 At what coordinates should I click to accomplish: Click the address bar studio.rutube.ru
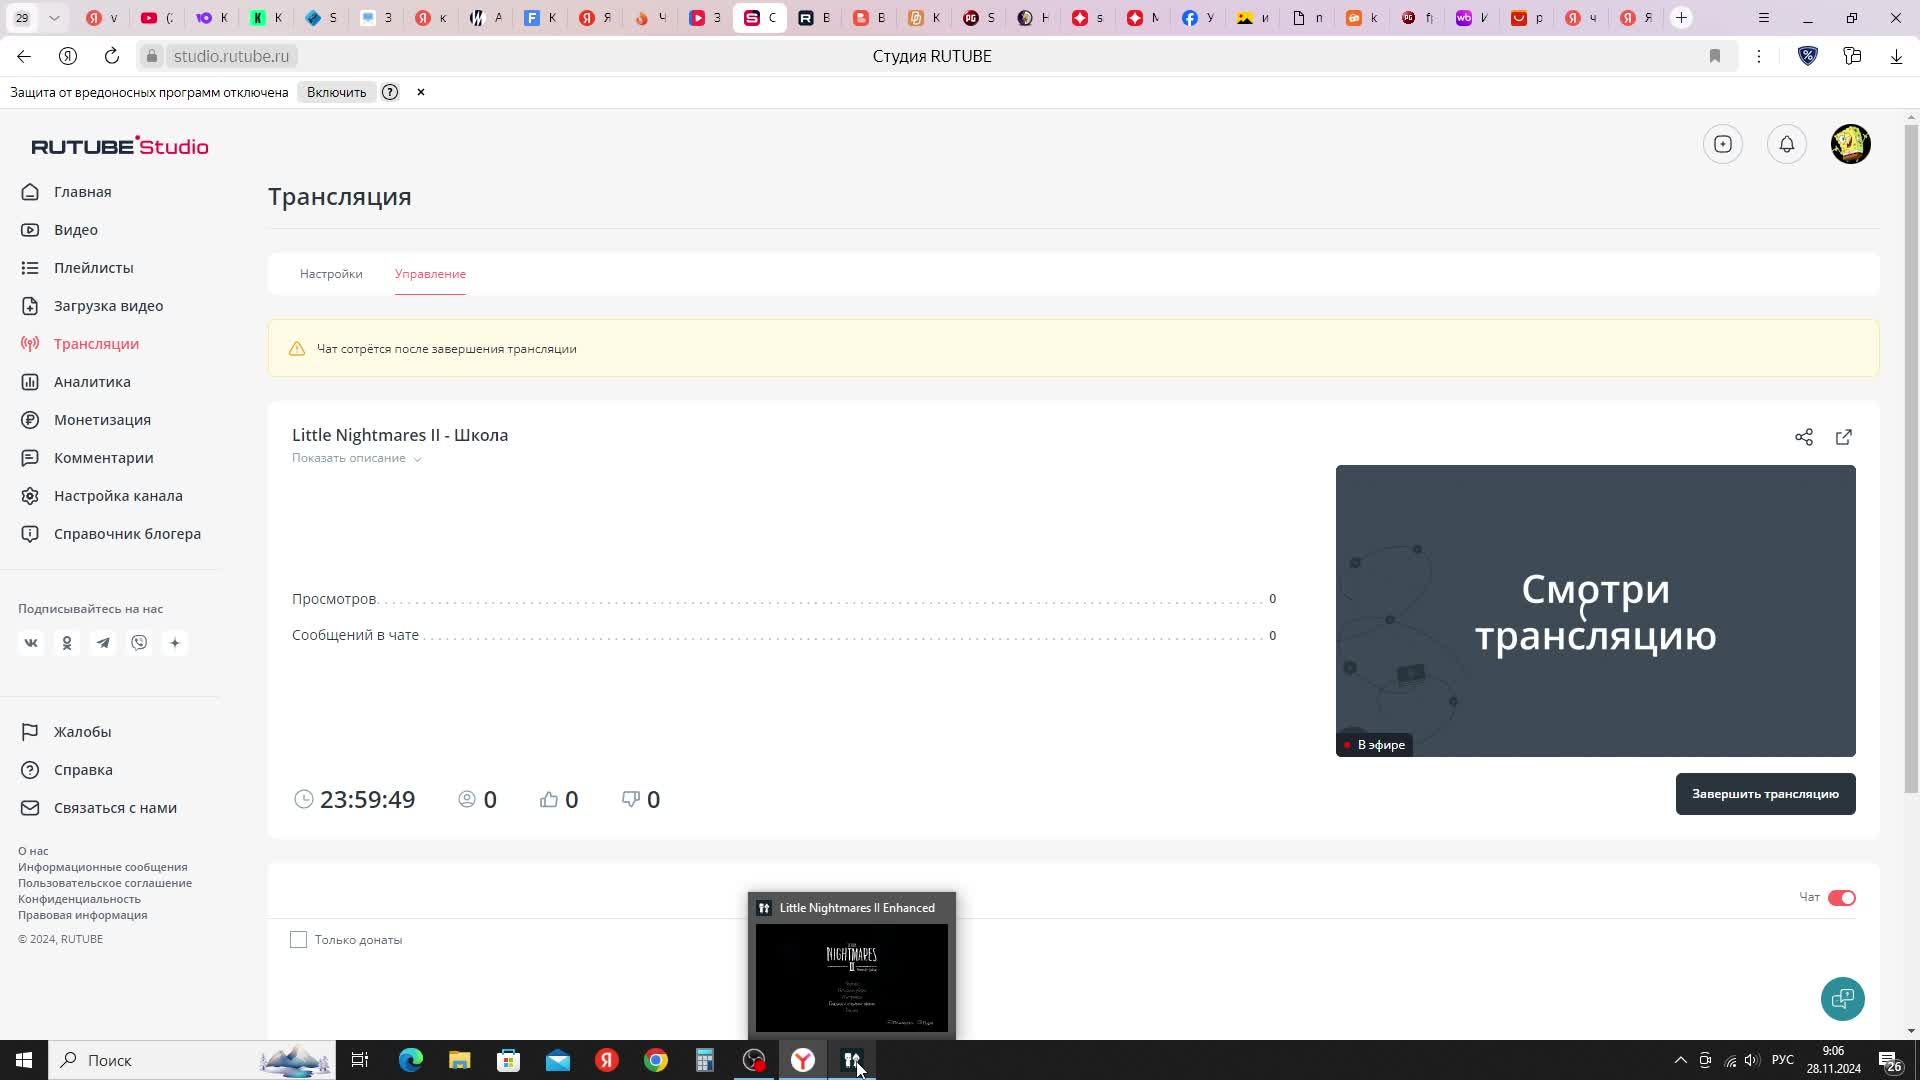231,56
